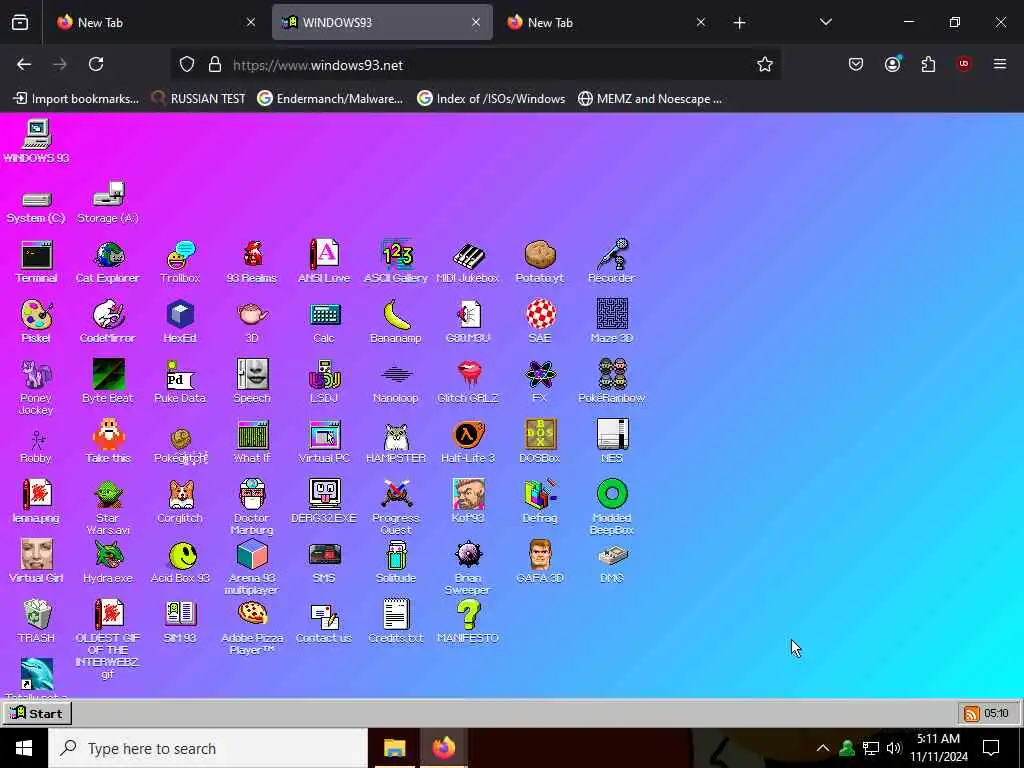Viewport: 1024px width, 768px height.
Task: Click the Windows taskbar search box
Action: [208, 748]
